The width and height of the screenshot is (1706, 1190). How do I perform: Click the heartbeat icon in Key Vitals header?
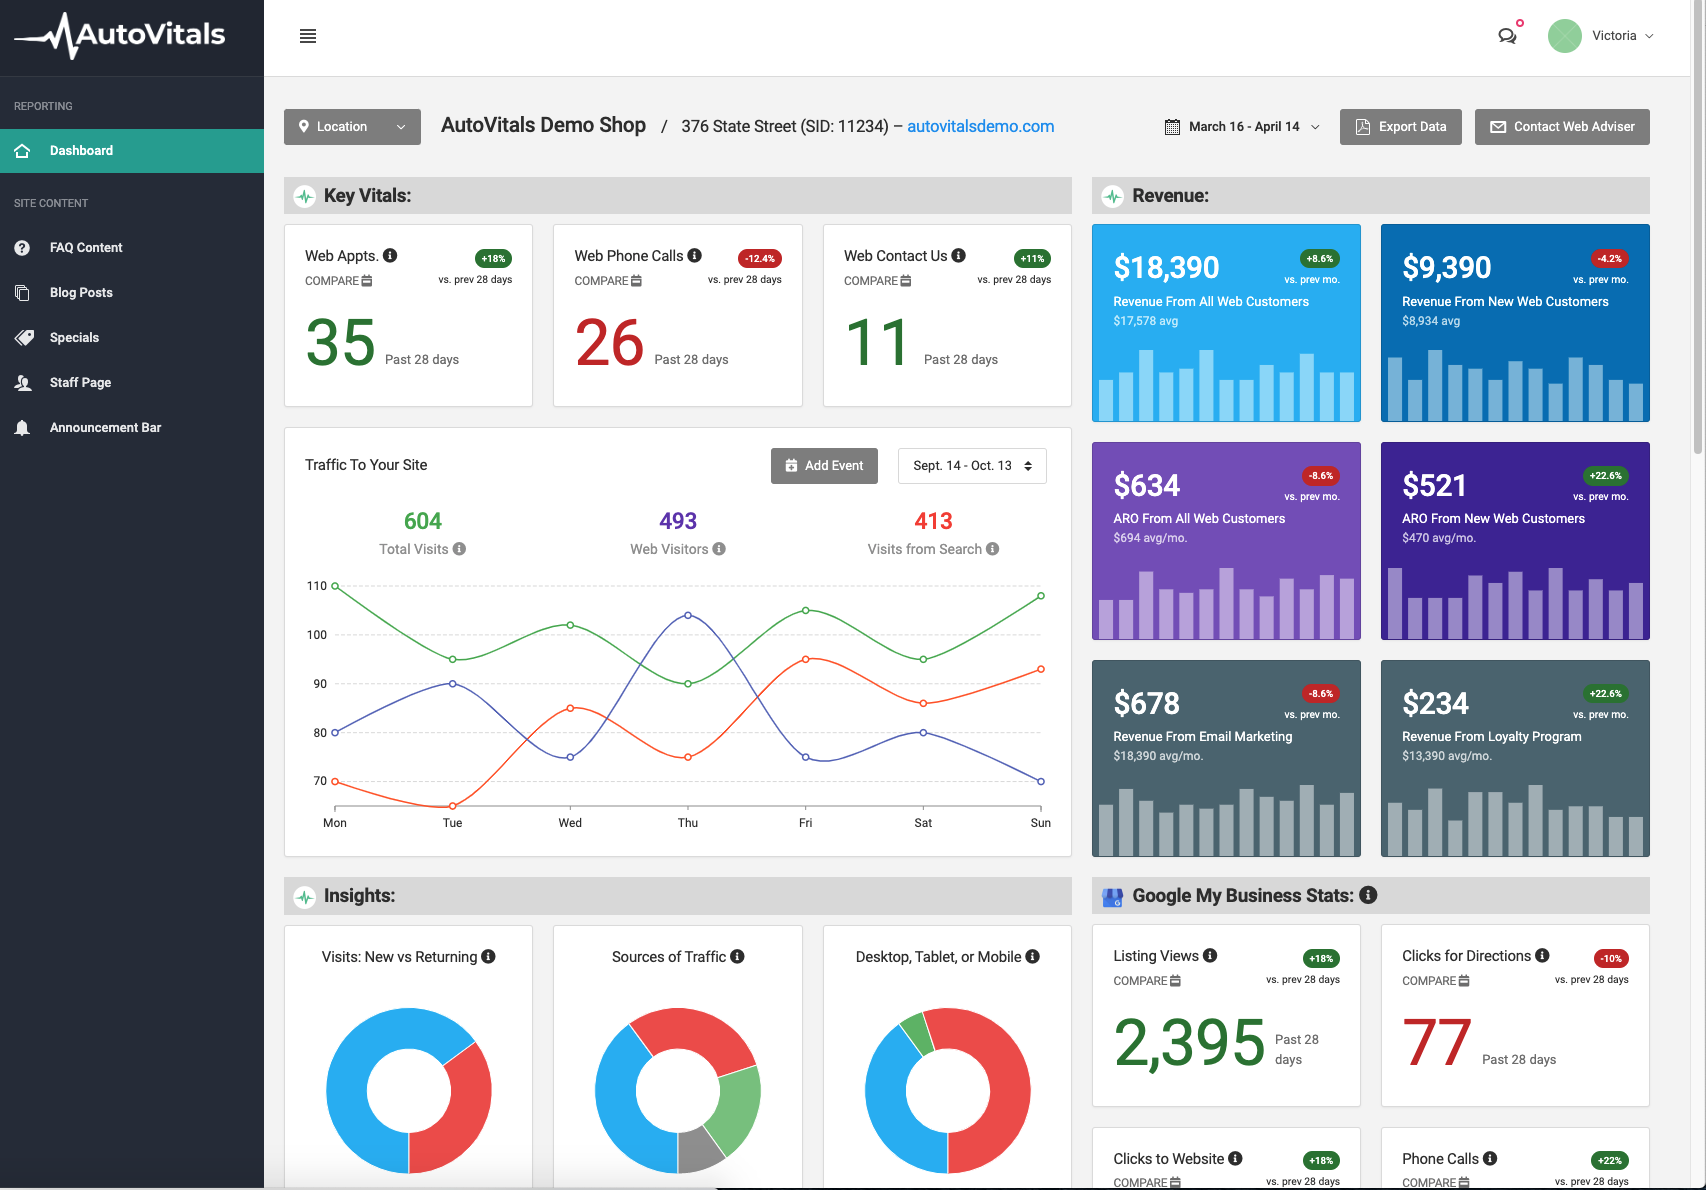[303, 195]
